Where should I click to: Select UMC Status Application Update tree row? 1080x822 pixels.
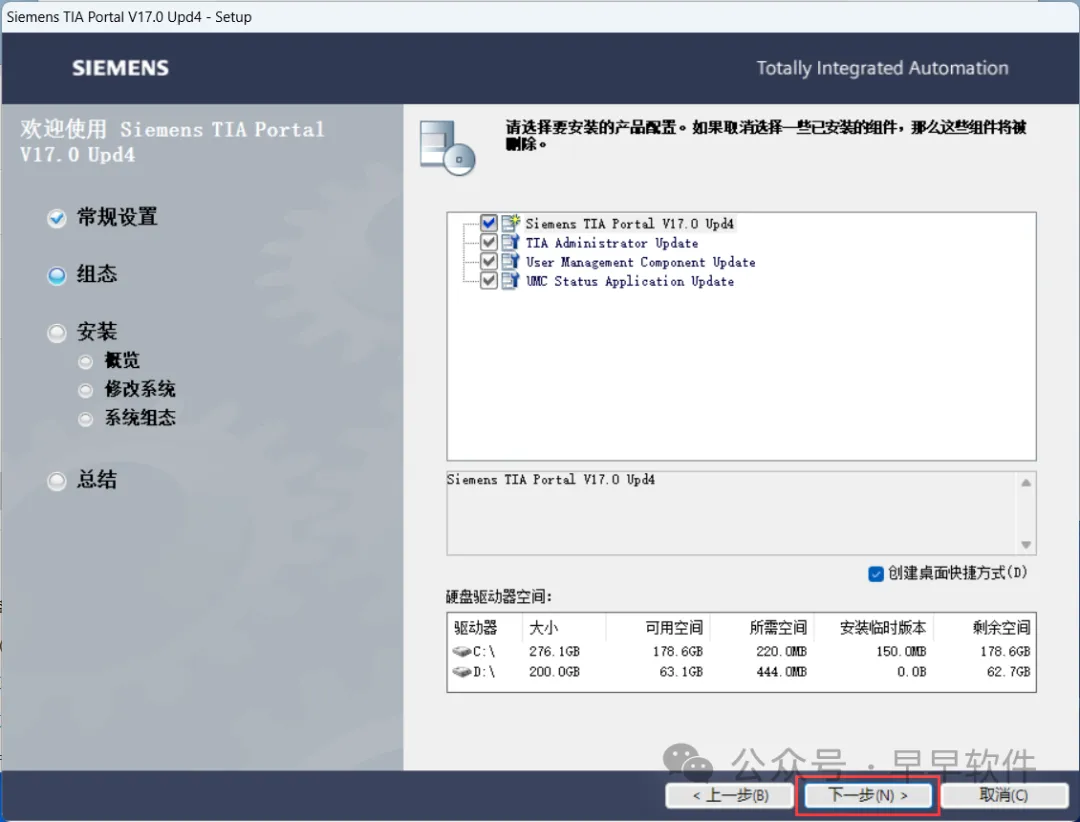(x=630, y=281)
